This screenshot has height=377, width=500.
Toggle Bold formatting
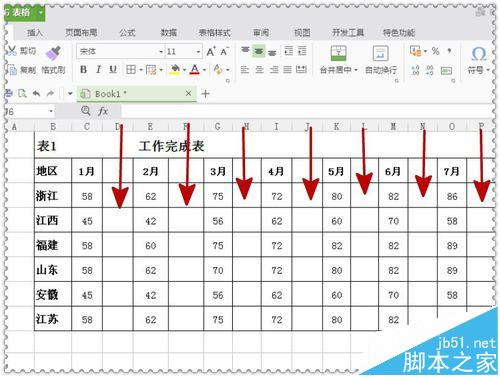(x=83, y=70)
